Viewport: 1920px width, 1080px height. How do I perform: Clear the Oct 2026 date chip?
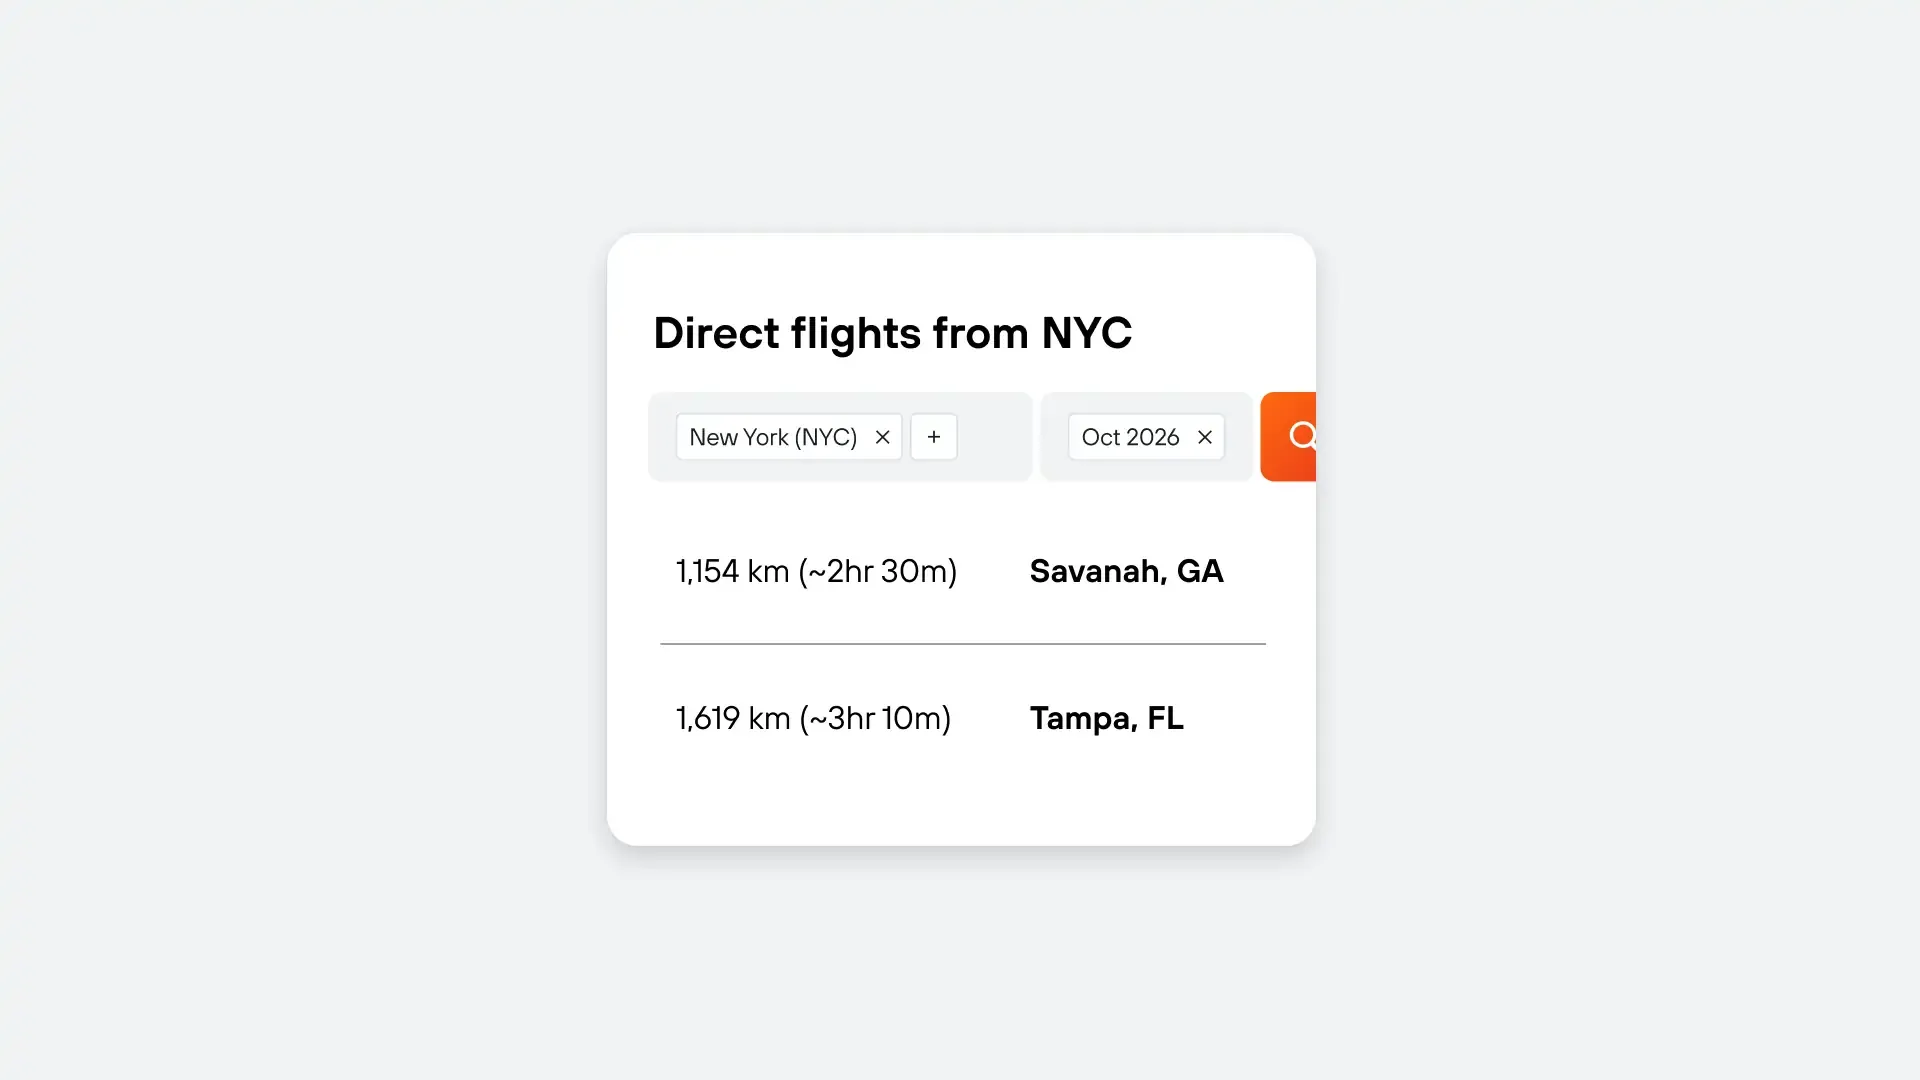pos(1205,437)
